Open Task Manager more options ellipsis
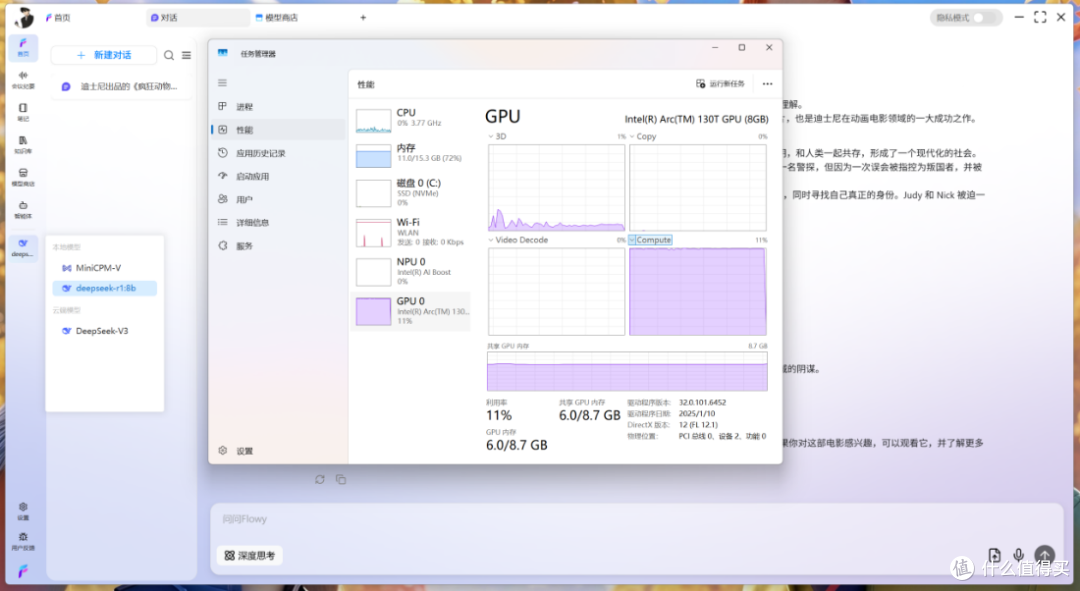The image size is (1080, 591). (x=767, y=83)
